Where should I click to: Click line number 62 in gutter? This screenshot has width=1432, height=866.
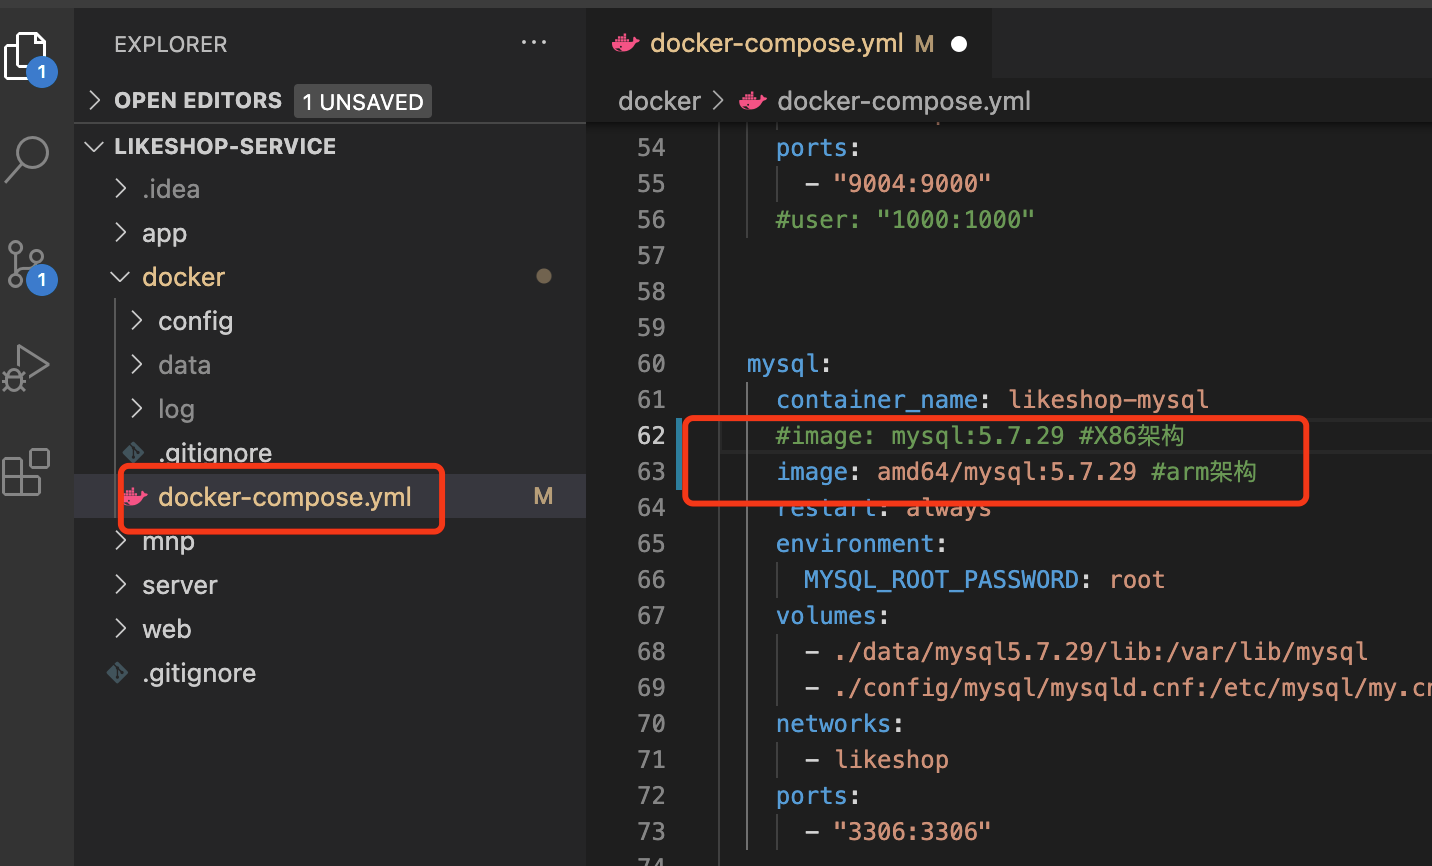[x=651, y=436]
